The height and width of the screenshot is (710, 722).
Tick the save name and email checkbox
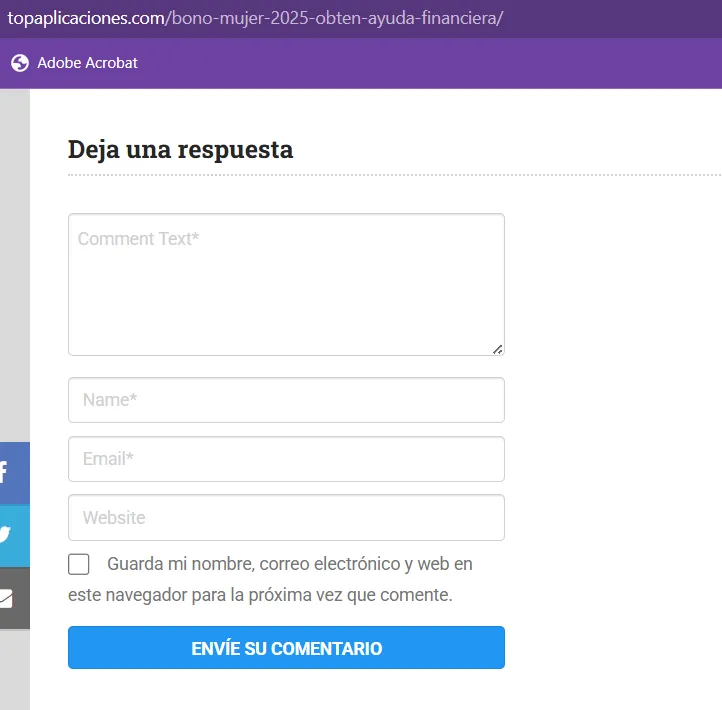click(x=79, y=564)
